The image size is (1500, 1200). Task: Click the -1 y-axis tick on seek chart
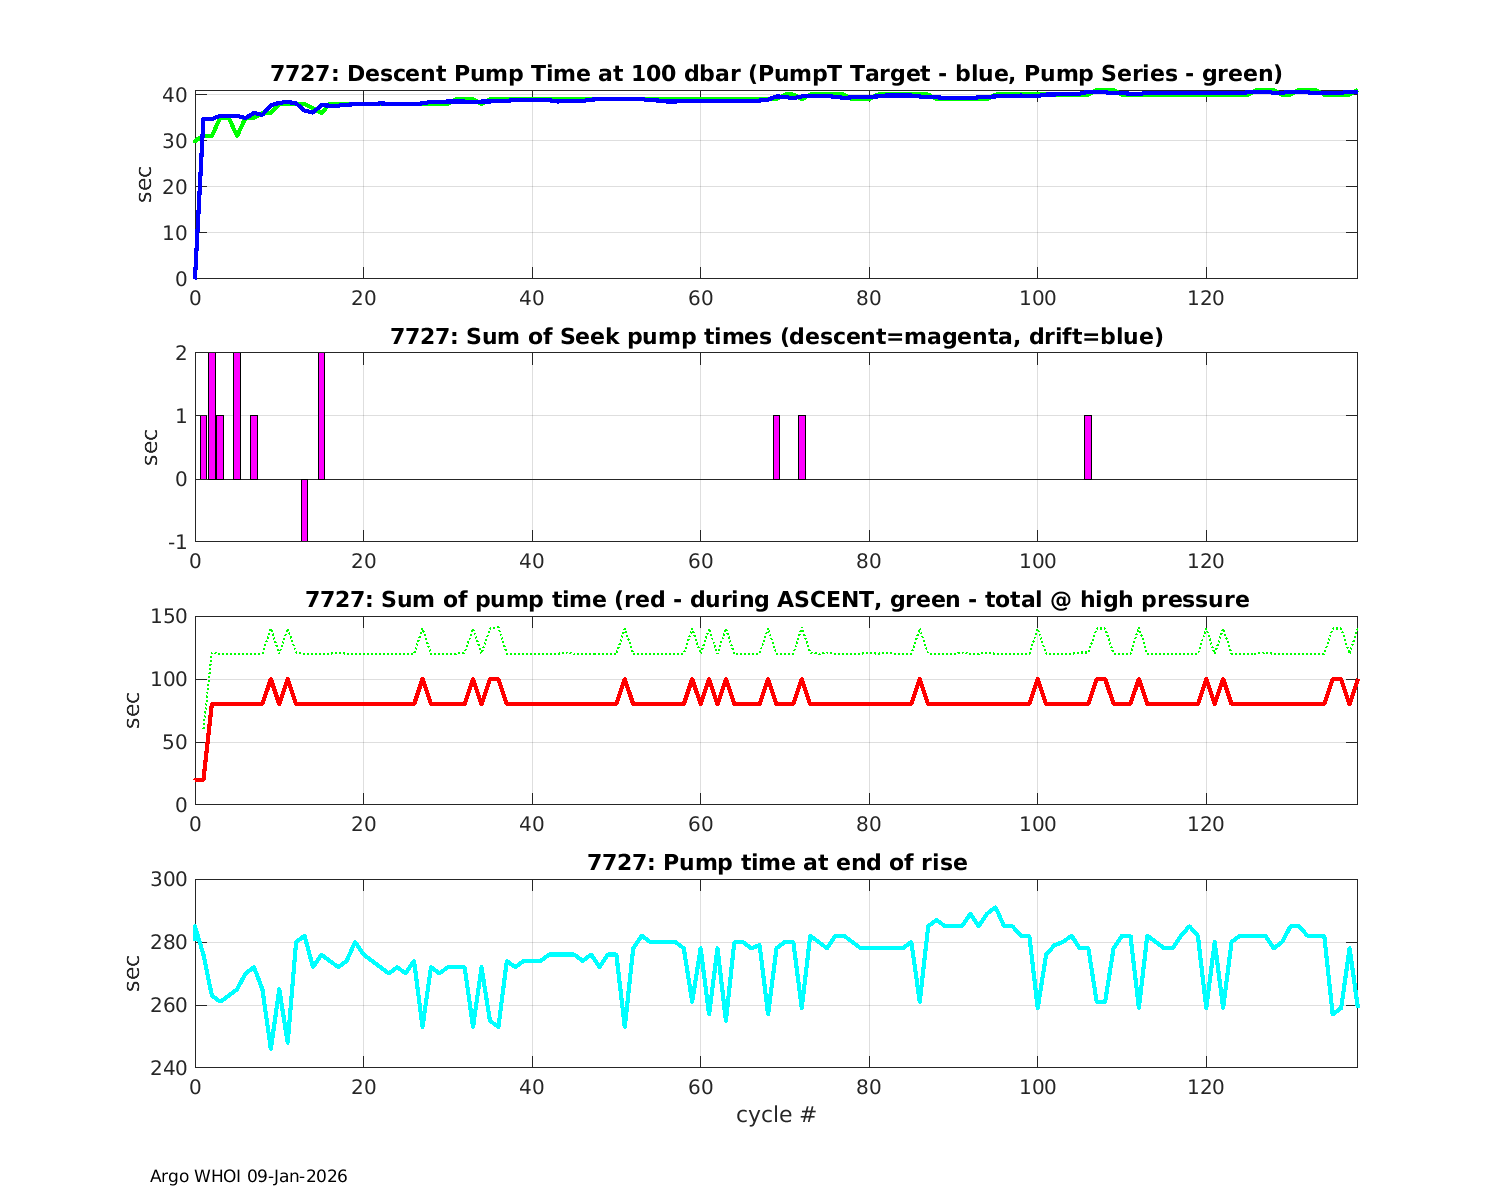(175, 542)
